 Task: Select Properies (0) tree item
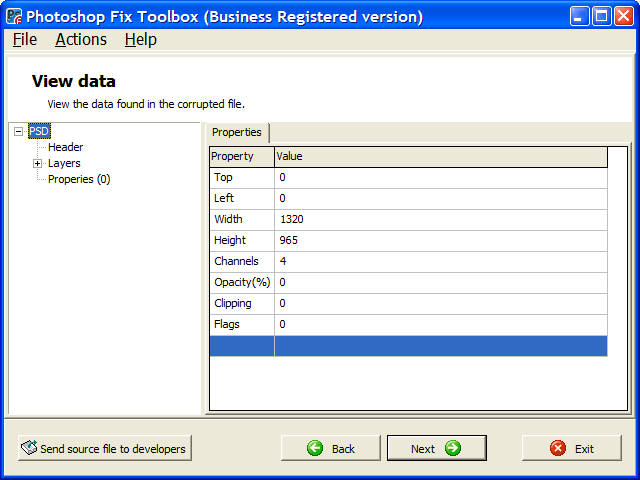coord(79,179)
